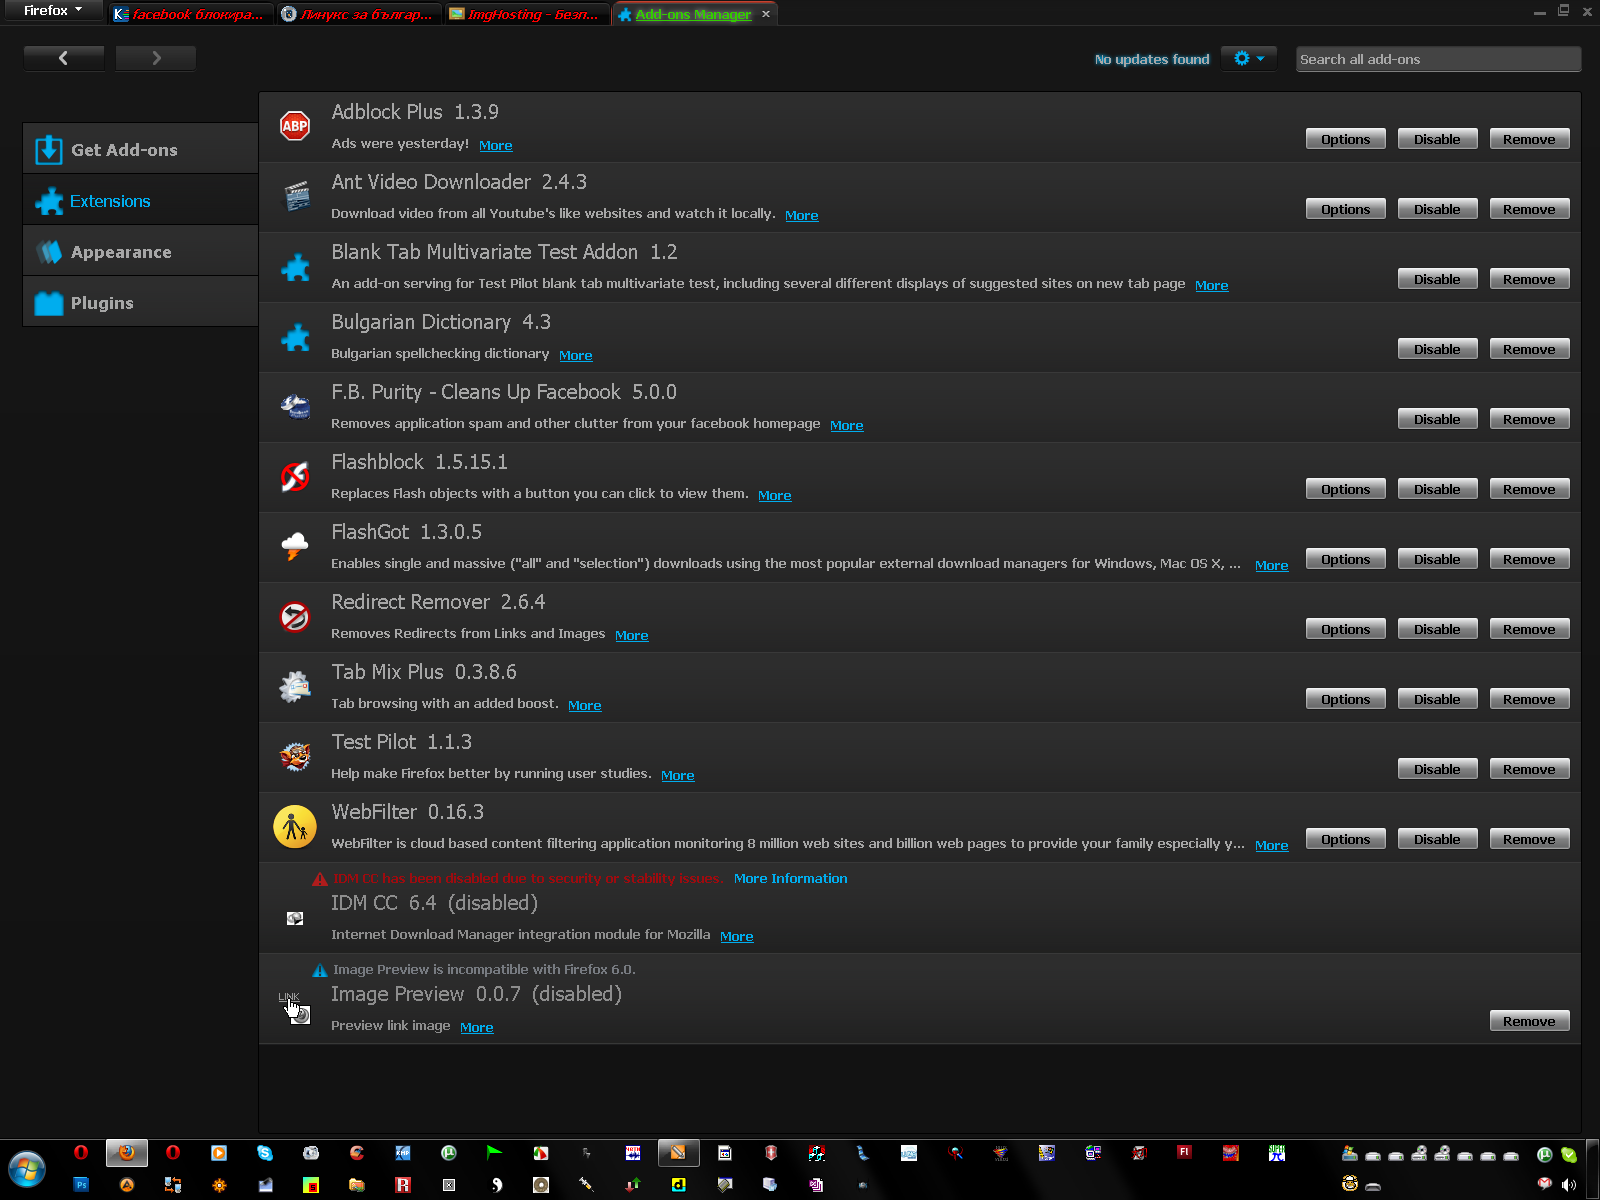Go back with the left arrow button
1600x1200 pixels.
tap(64, 58)
